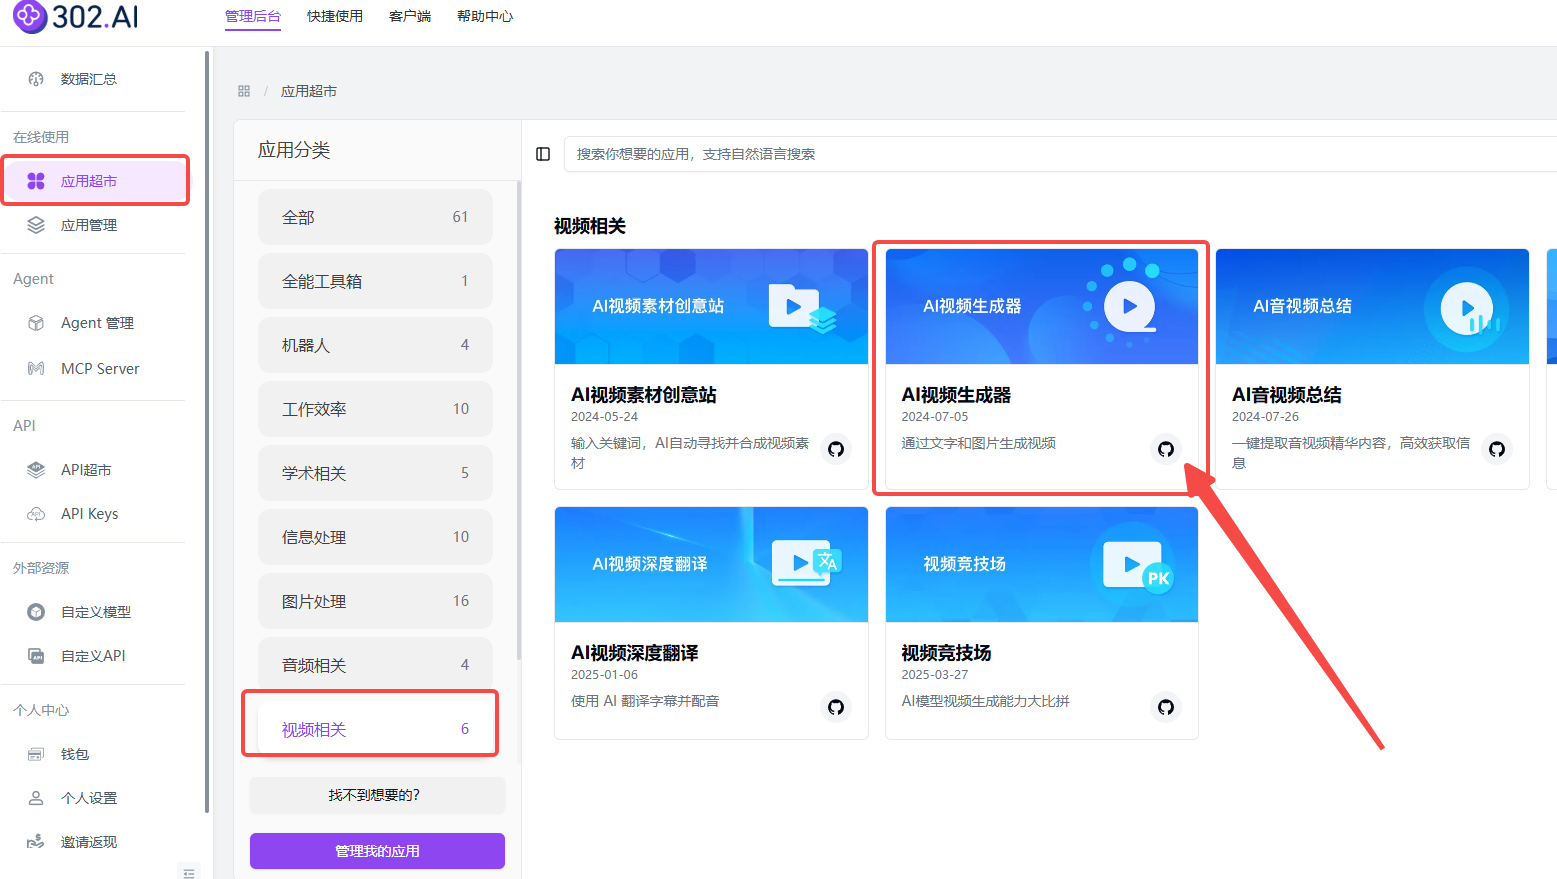Click the category list scrollbar

(x=518, y=420)
